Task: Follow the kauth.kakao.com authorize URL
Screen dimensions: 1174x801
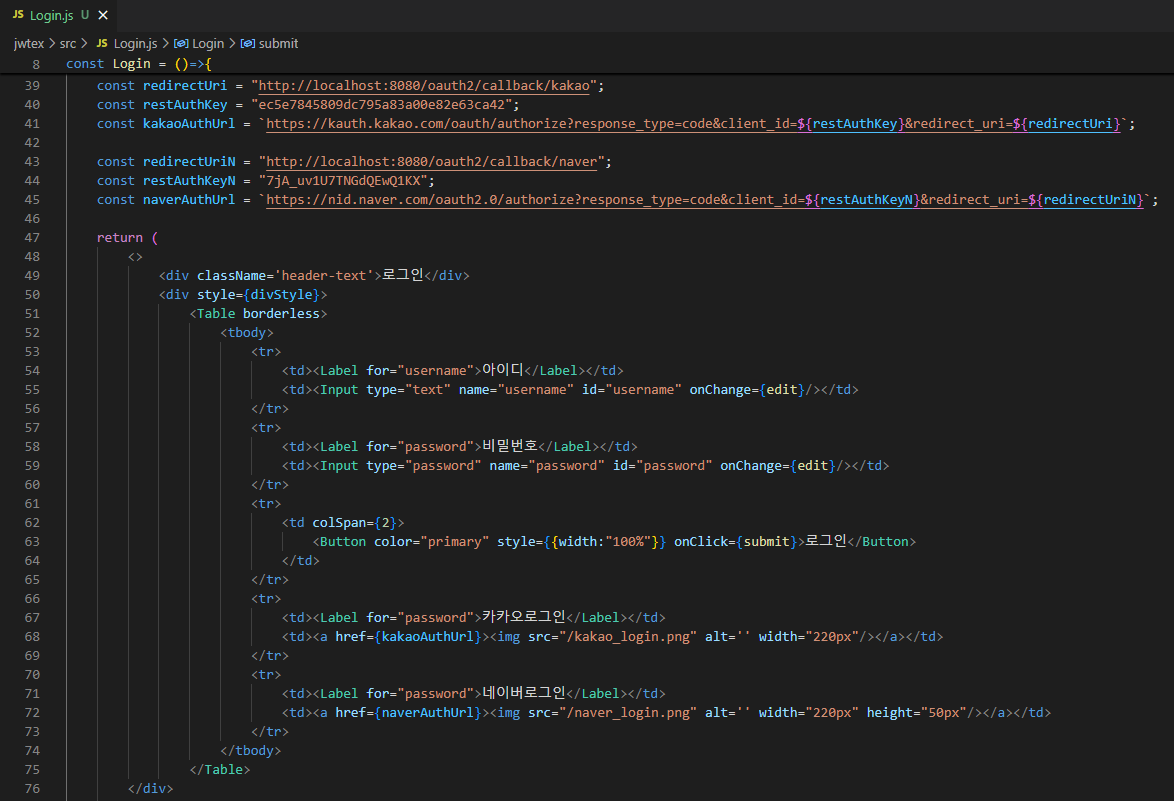Action: point(693,124)
